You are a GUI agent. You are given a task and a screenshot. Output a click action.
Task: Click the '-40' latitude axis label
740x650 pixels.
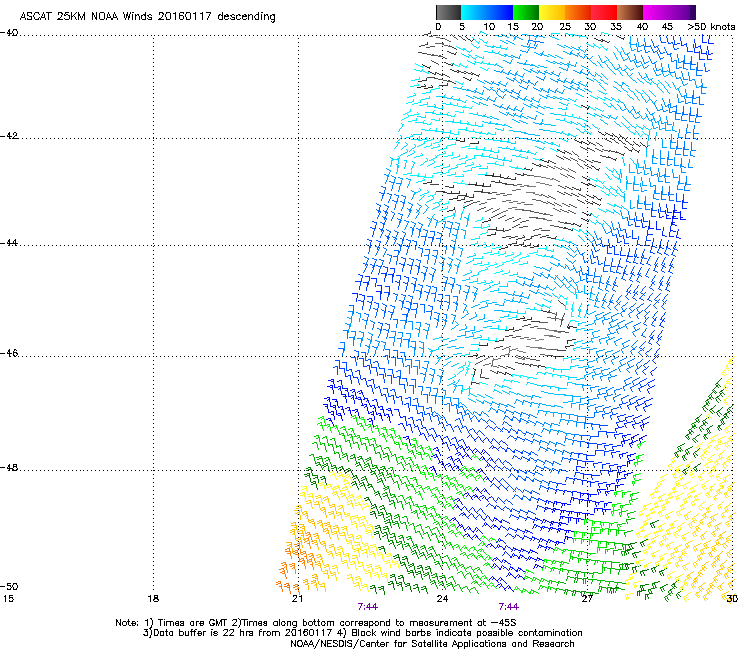point(9,33)
